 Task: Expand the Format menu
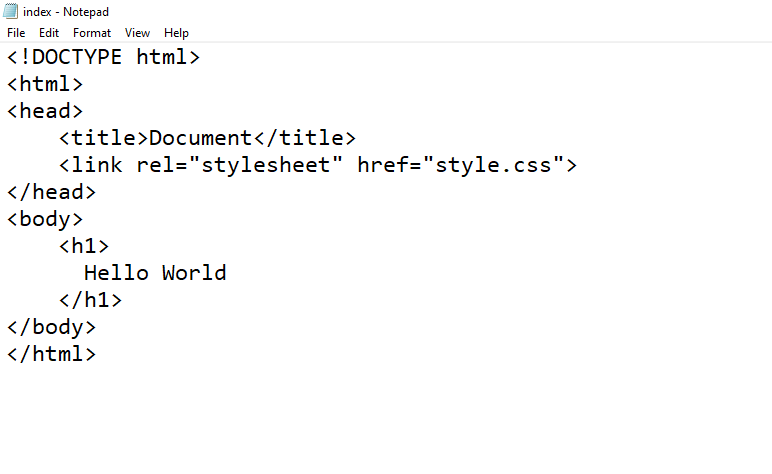pos(92,33)
